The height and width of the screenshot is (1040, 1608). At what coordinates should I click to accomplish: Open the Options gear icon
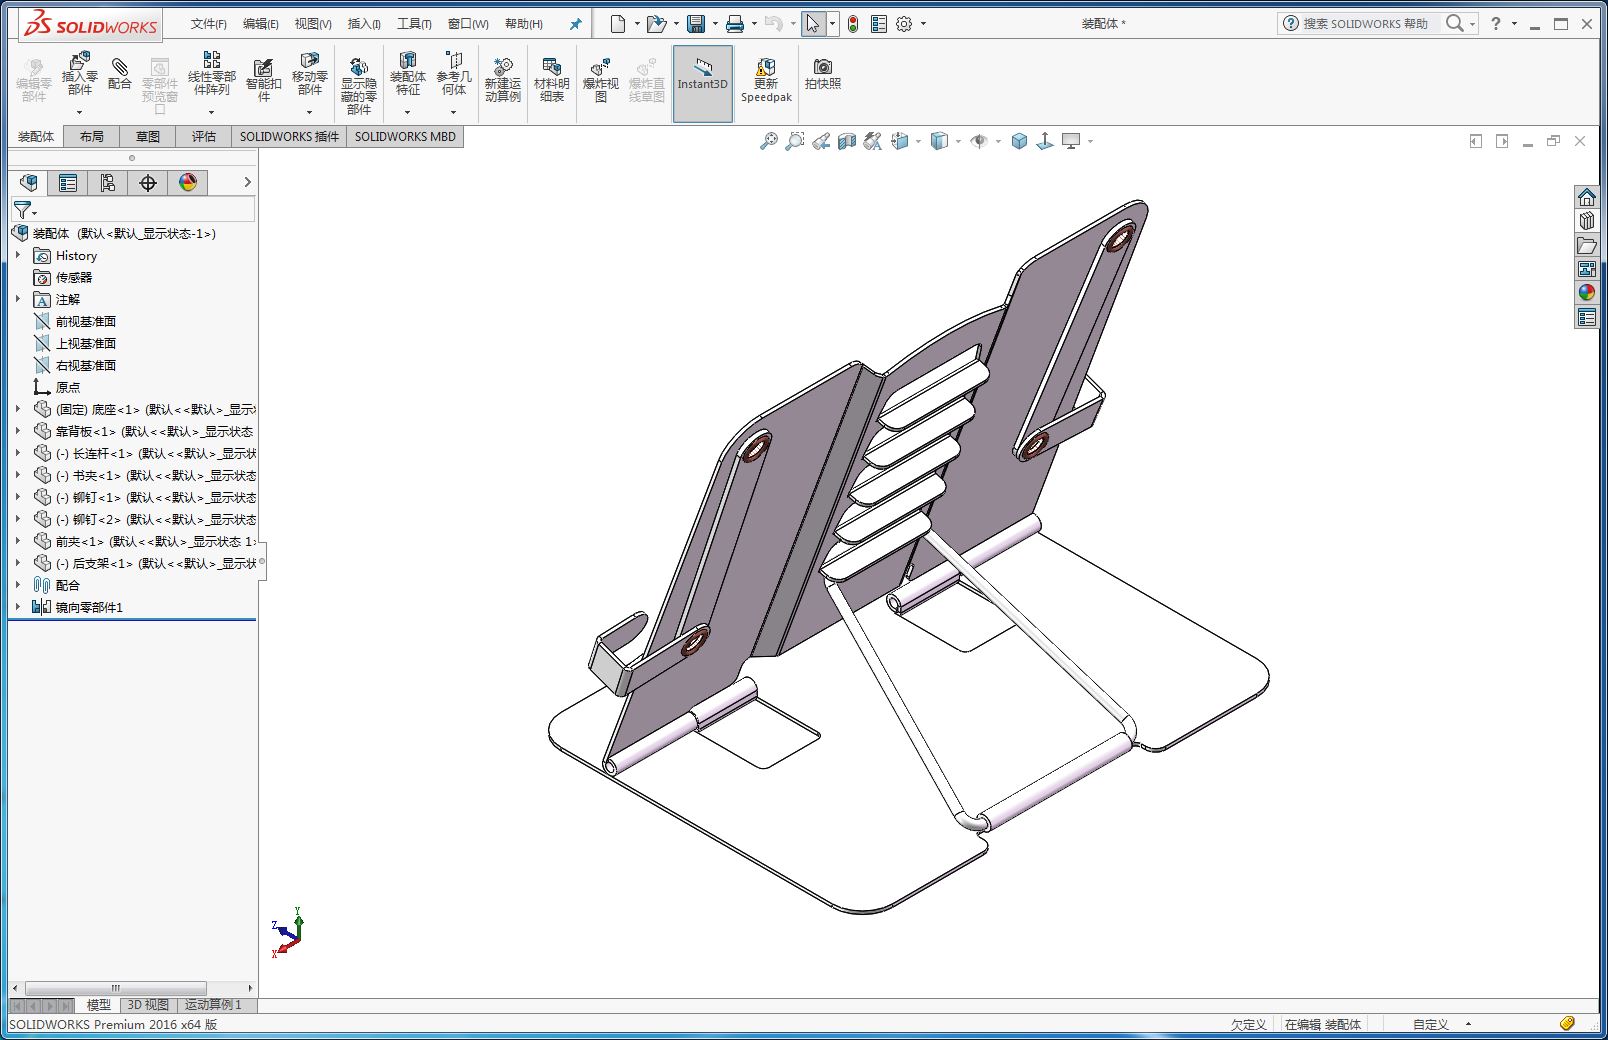(x=904, y=24)
